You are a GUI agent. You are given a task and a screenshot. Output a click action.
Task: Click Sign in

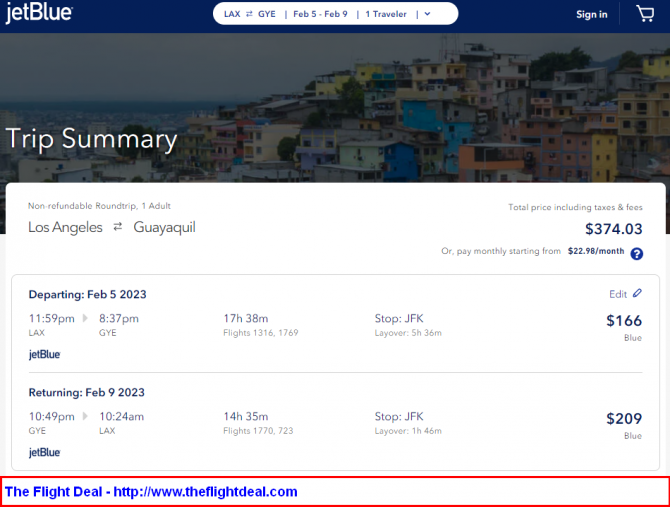pos(591,15)
